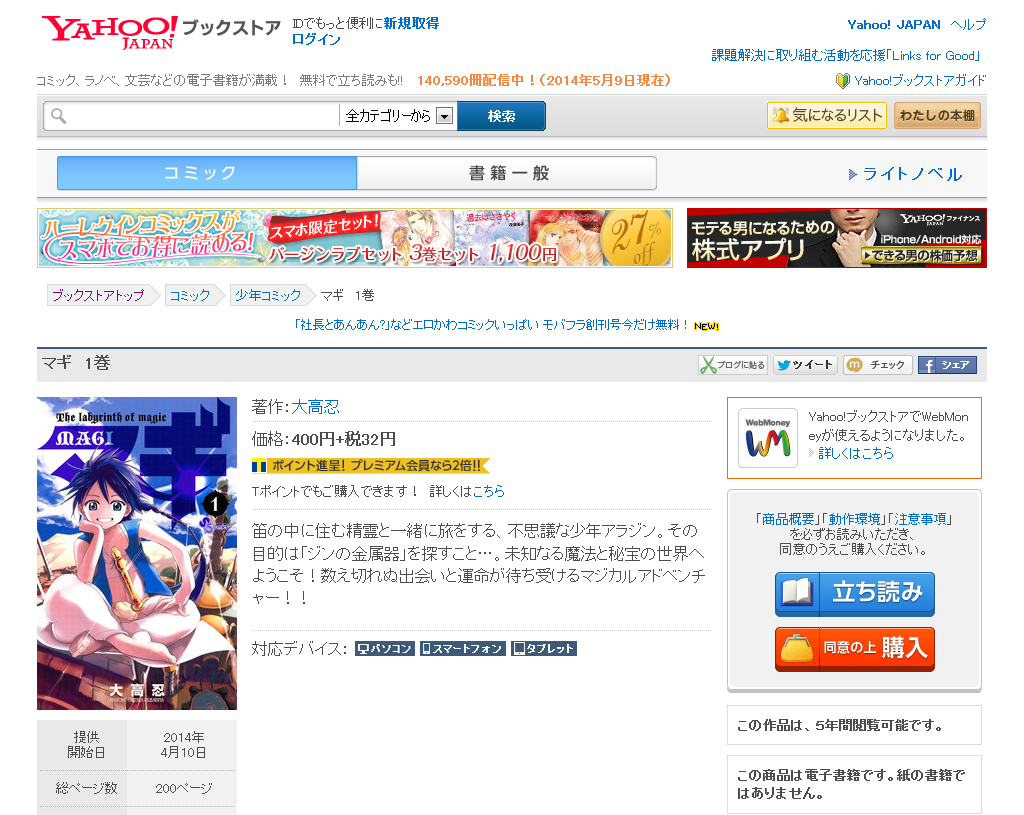Click author 大高忍 link

coord(315,407)
